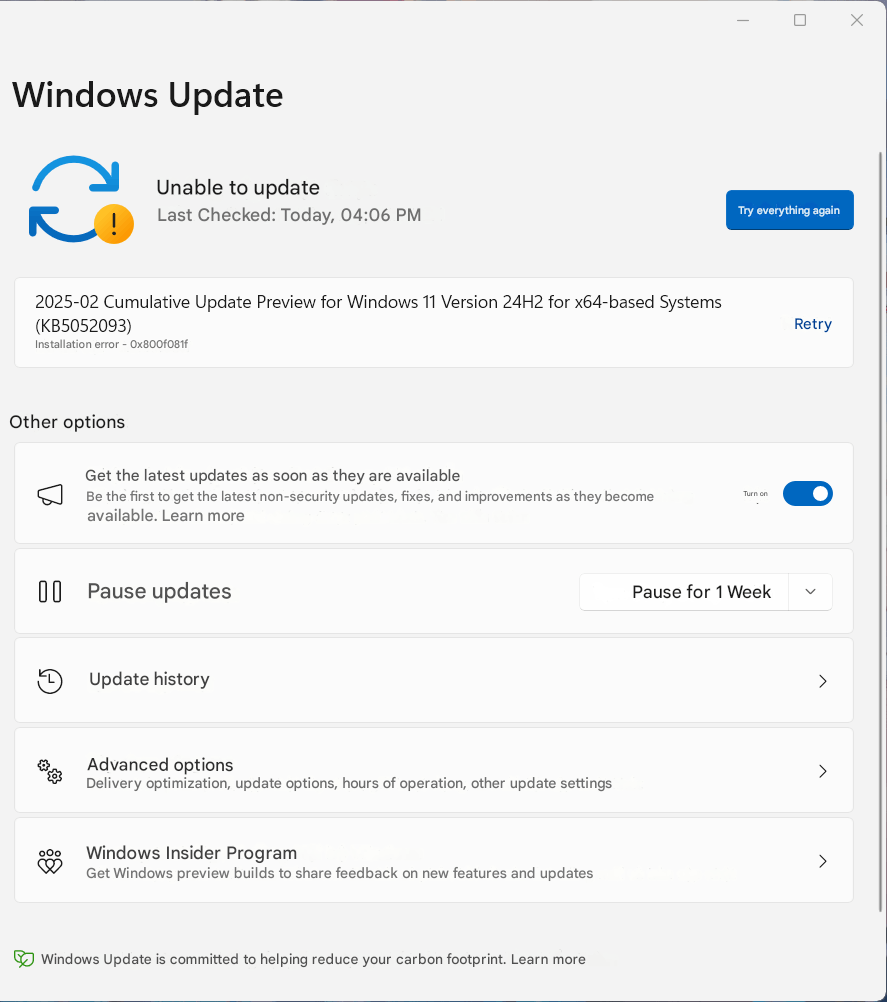Open Update history via its chevron
The height and width of the screenshot is (1002, 888).
coord(823,681)
